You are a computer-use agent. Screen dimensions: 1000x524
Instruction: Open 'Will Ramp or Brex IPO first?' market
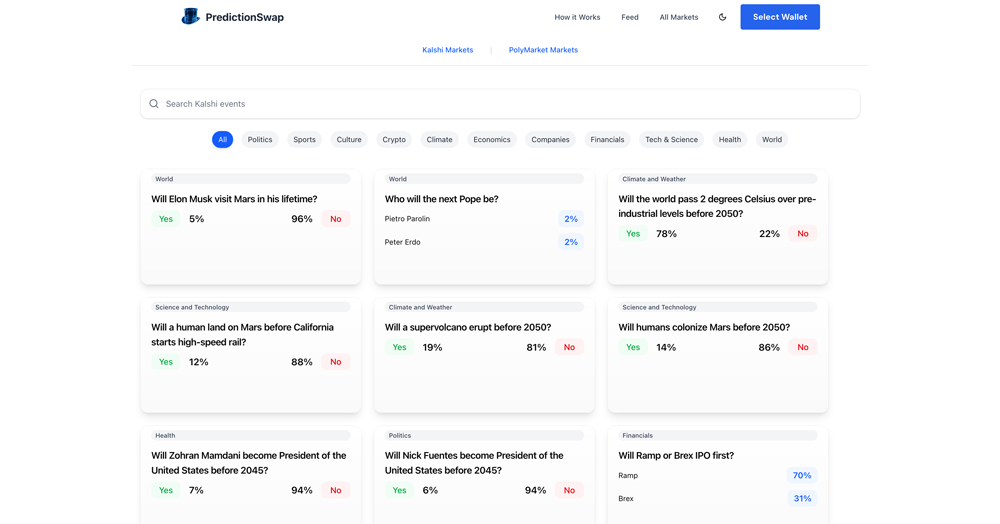point(675,455)
